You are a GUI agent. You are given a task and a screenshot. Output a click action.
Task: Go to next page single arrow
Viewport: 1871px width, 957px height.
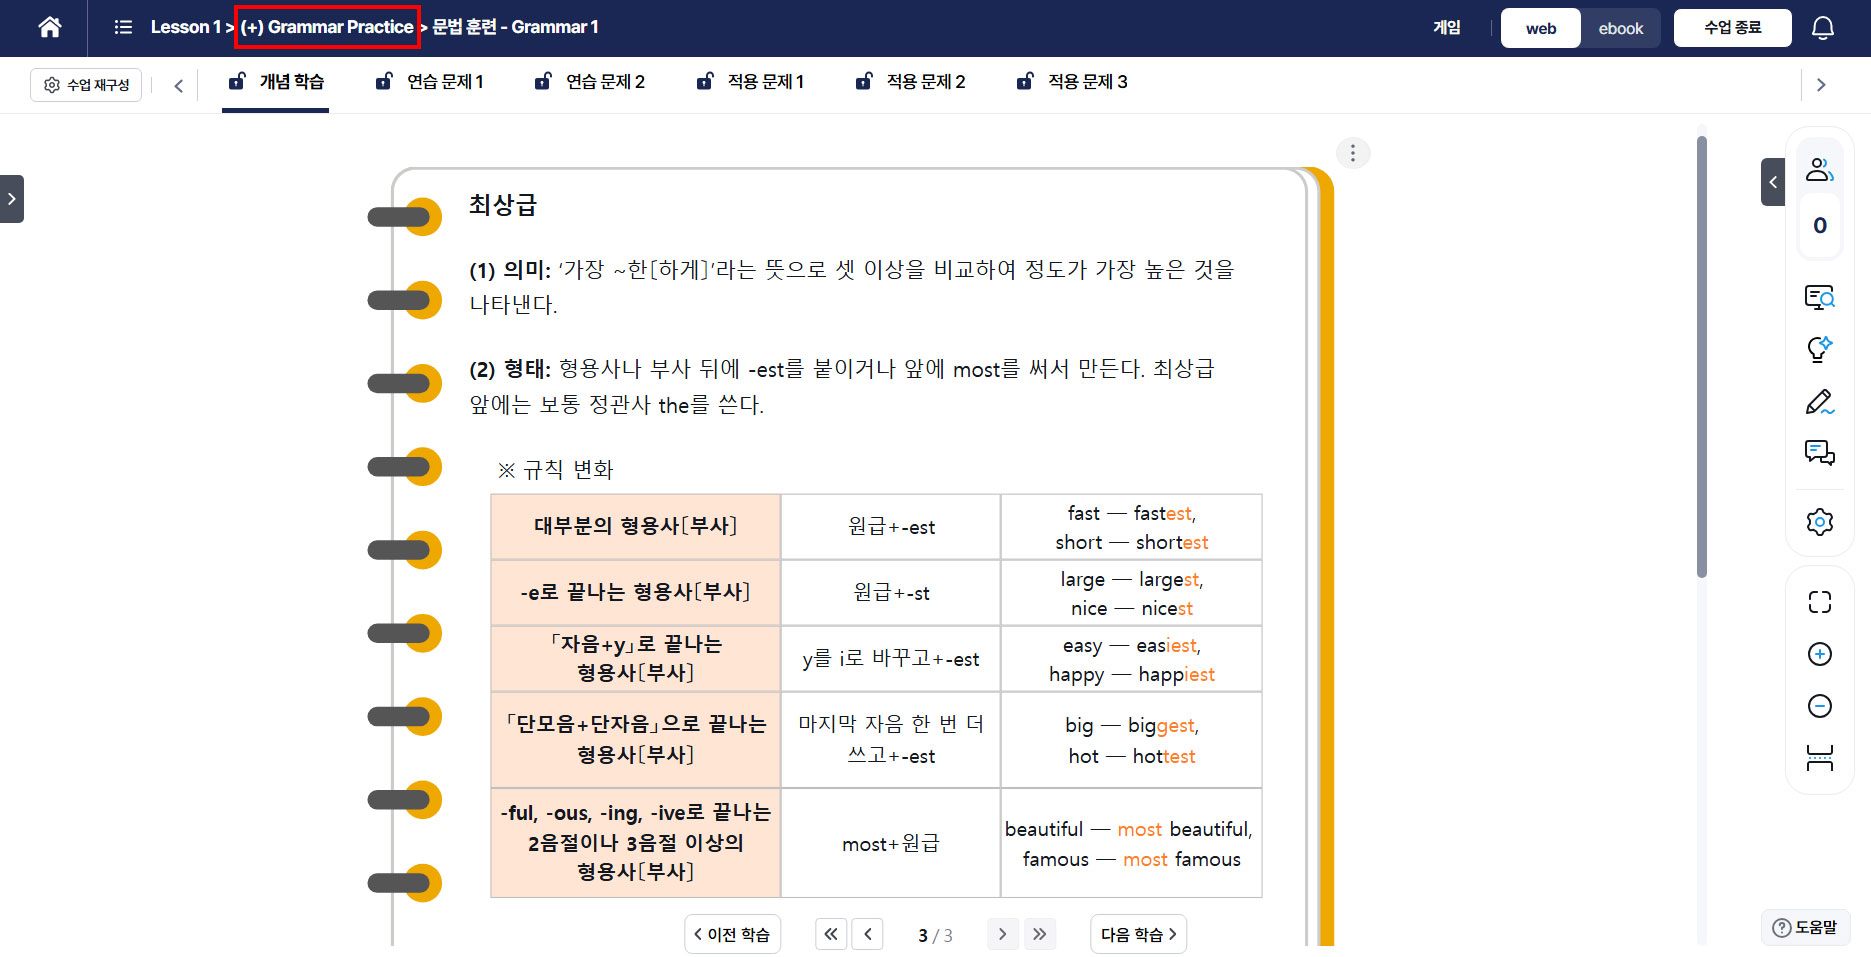point(1003,934)
